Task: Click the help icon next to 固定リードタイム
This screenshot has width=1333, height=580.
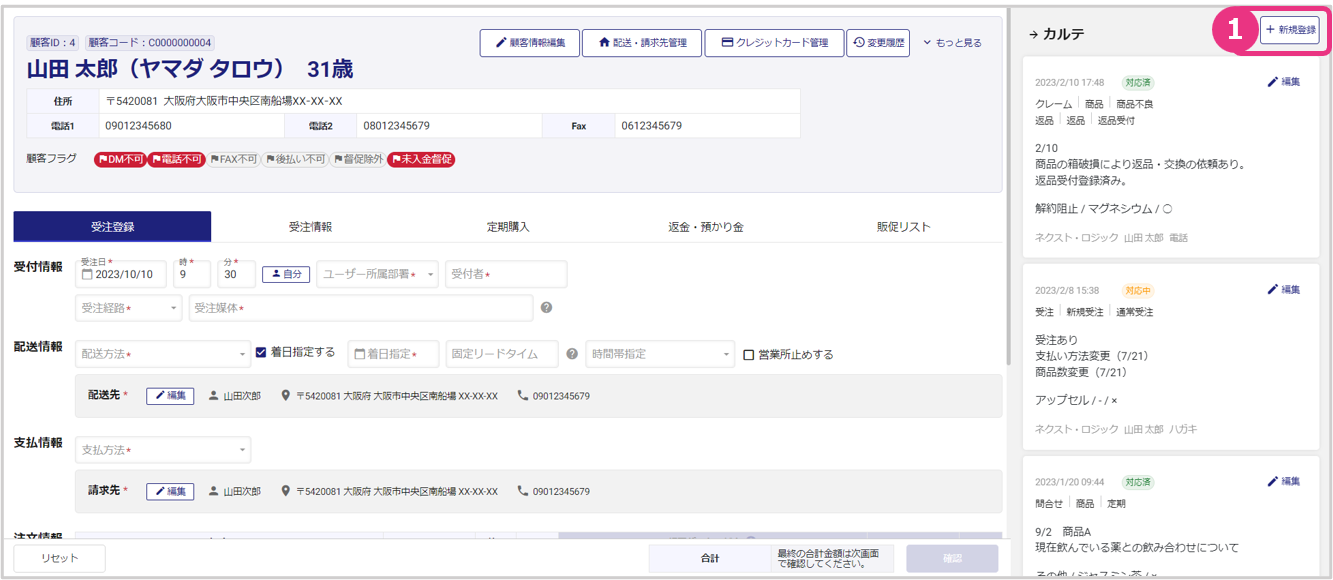Action: [572, 354]
